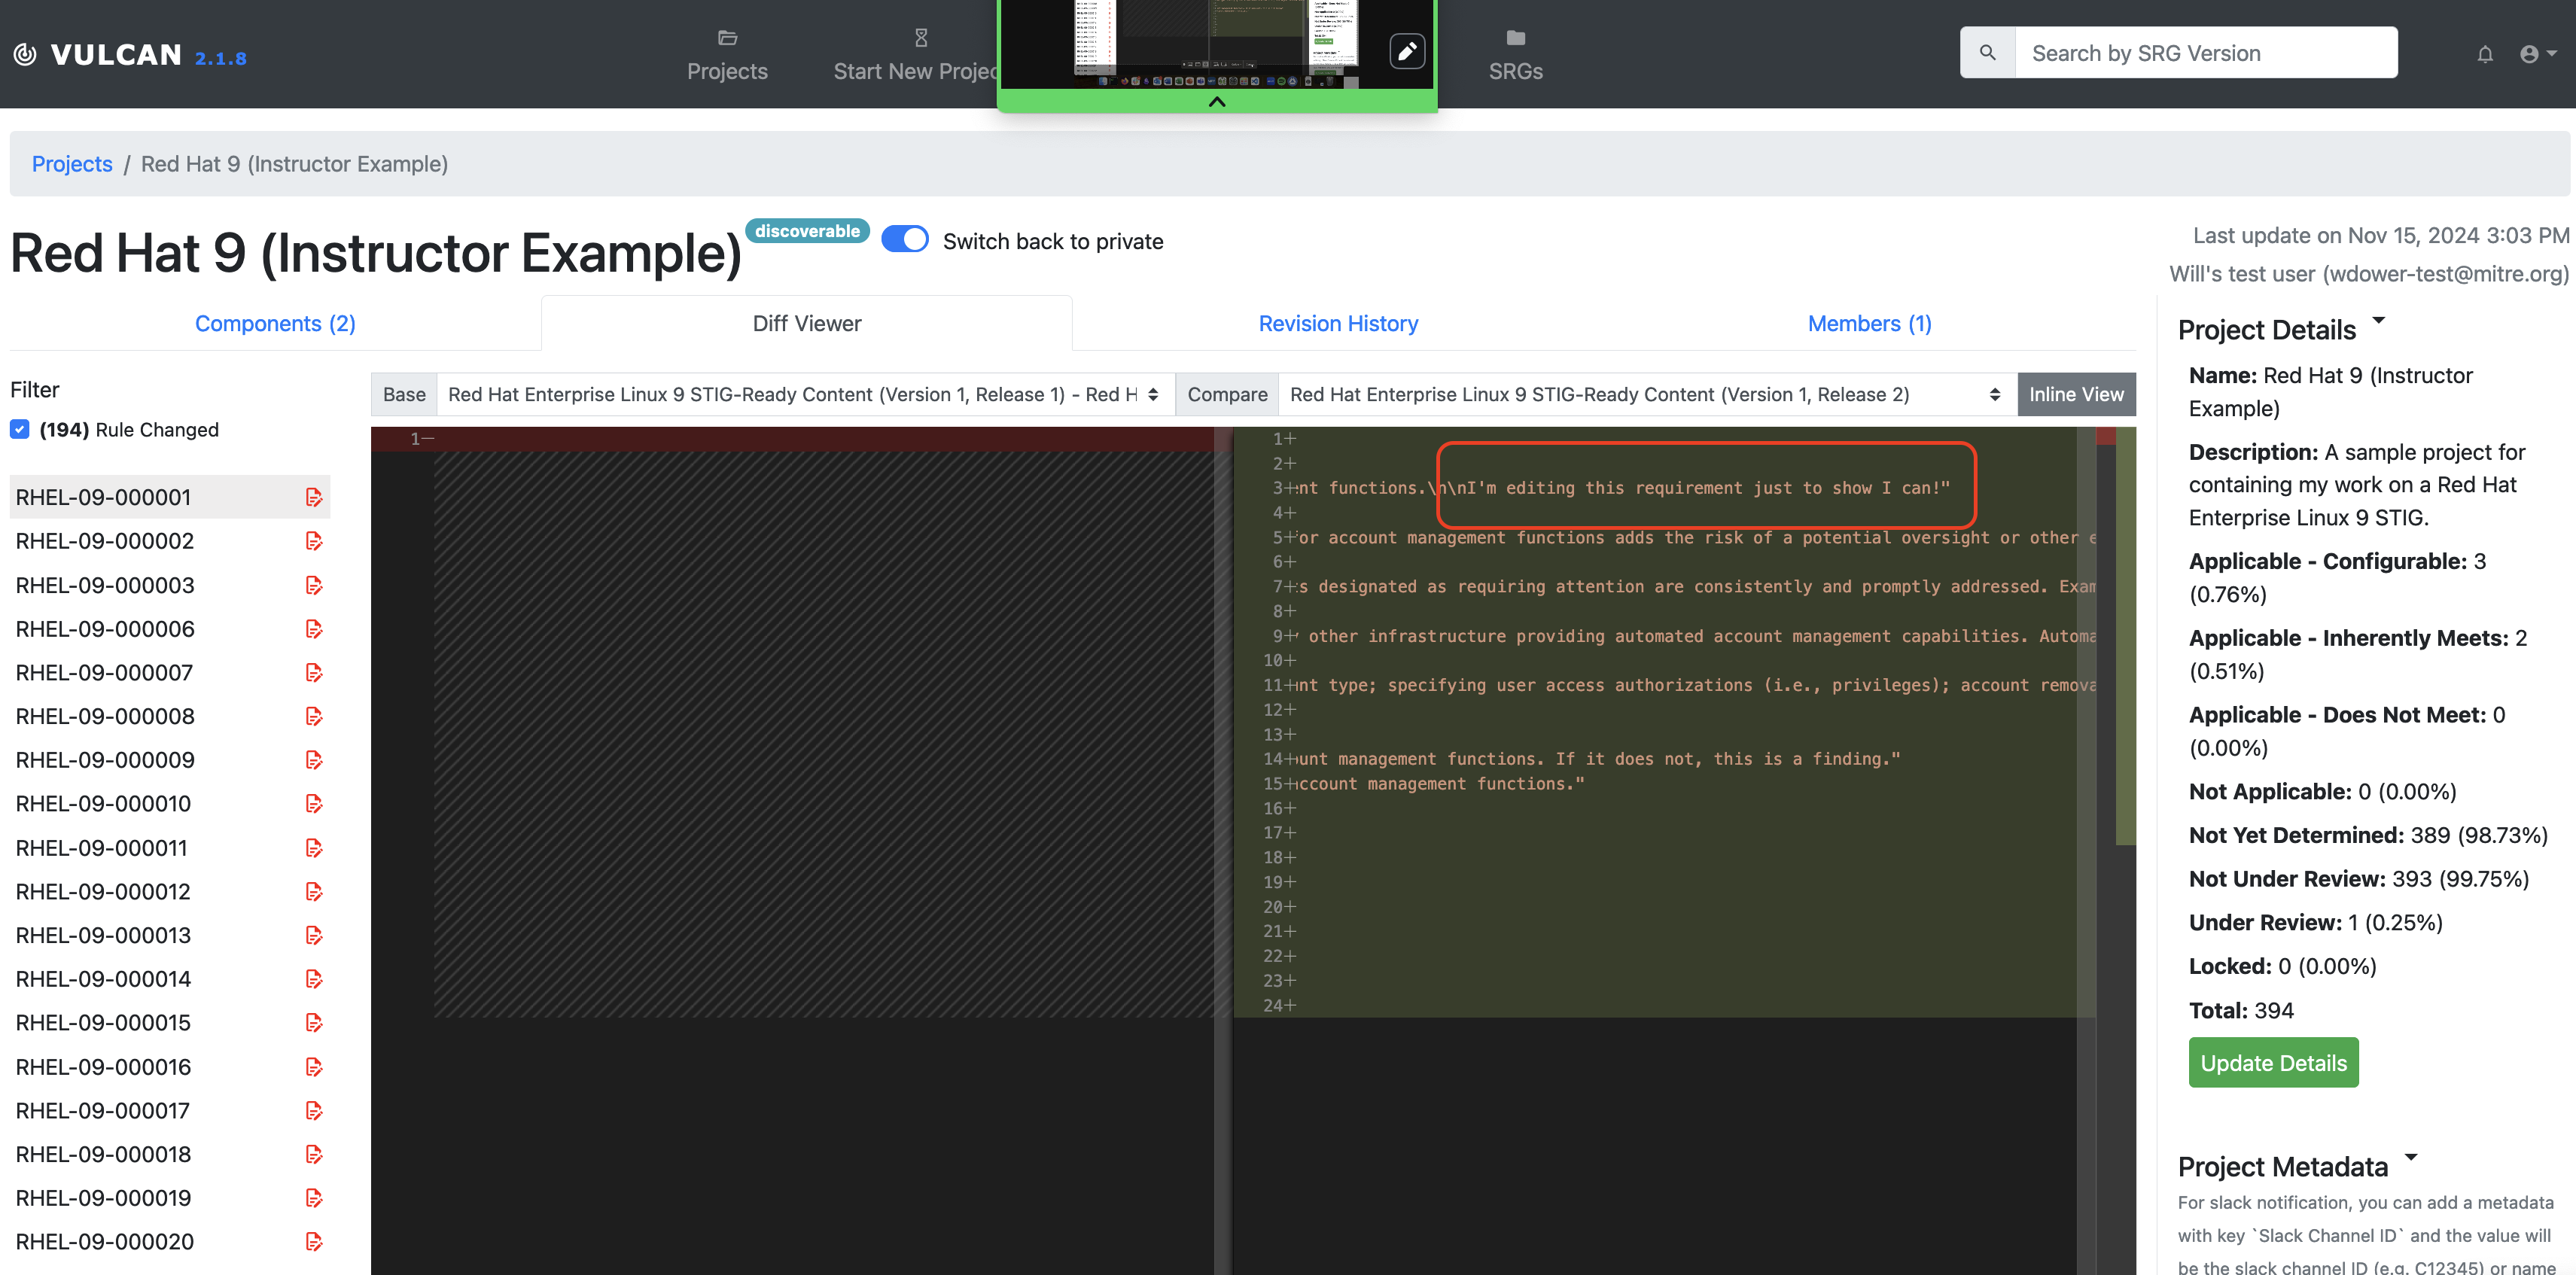
Task: Click the Projects breadcrumb link
Action: click(72, 164)
